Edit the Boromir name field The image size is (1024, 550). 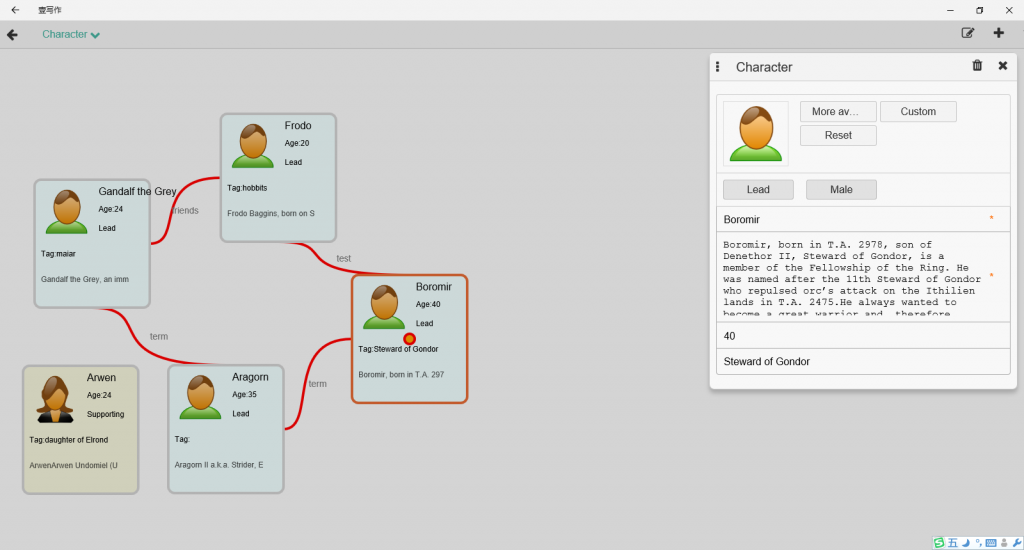(863, 219)
